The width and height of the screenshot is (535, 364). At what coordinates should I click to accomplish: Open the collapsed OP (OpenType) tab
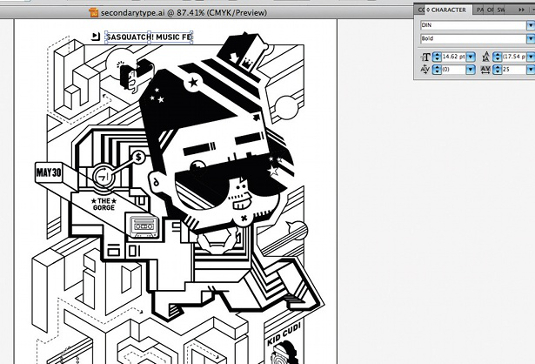click(490, 10)
